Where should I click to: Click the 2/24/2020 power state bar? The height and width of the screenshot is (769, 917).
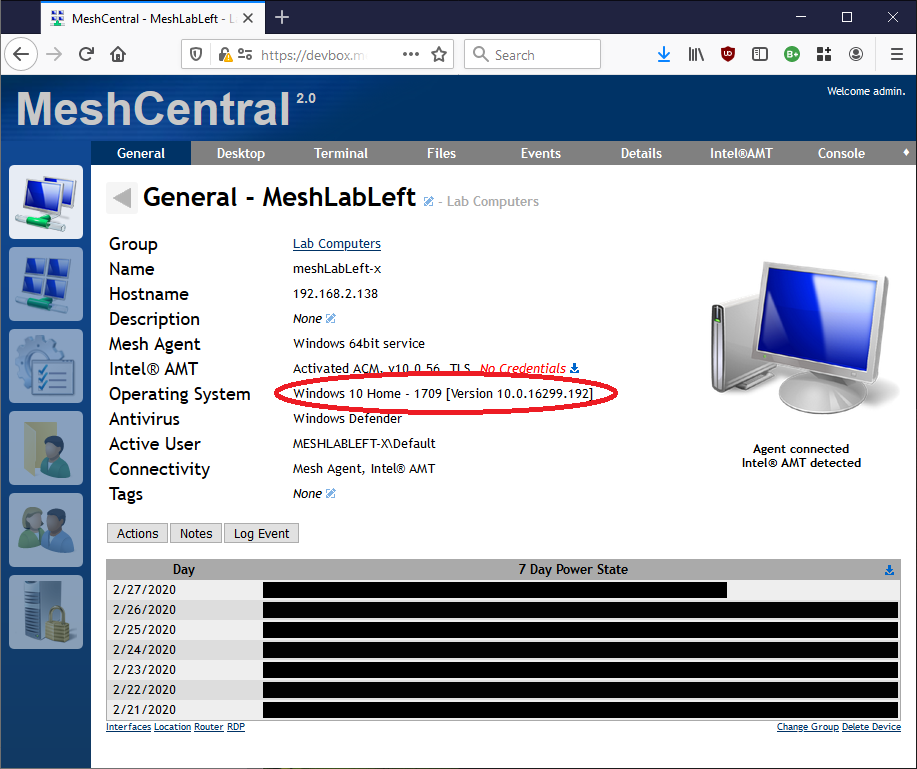click(581, 650)
